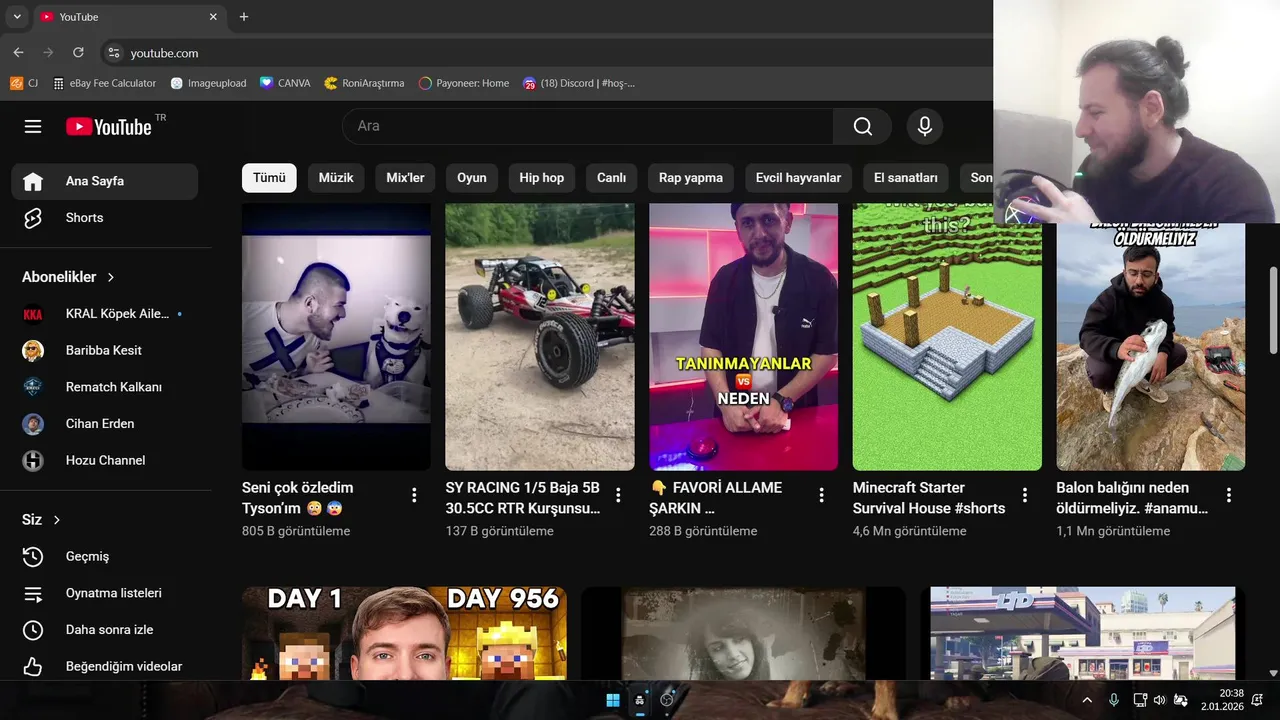Image resolution: width=1280 pixels, height=720 pixels.
Task: Open Beğendiğim videolar liked videos
Action: 105,666
